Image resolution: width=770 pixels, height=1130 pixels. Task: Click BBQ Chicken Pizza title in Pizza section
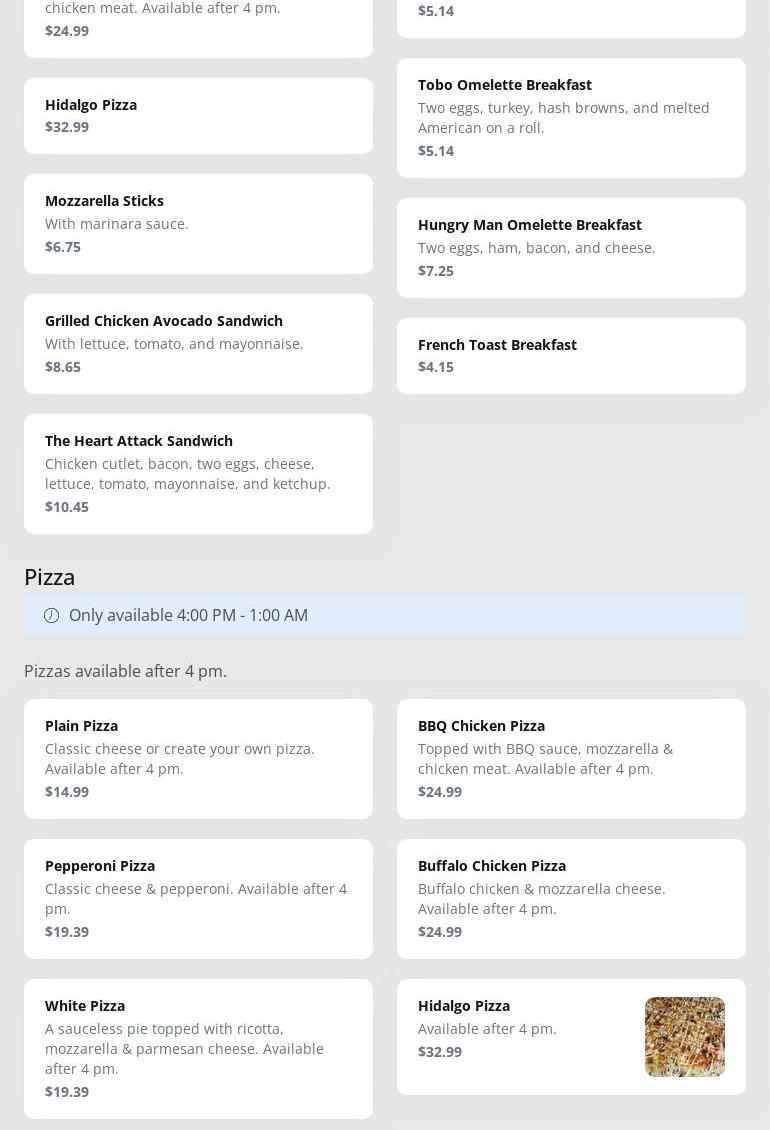click(x=481, y=725)
